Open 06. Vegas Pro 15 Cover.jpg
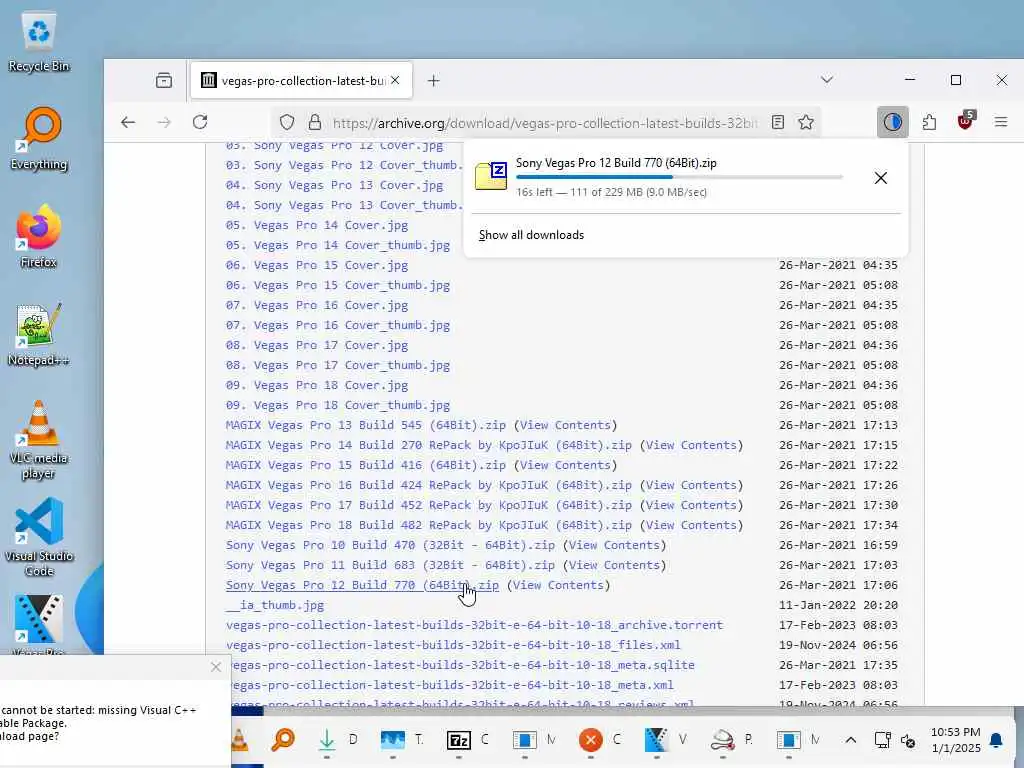Screen dimensions: 1024x768 click(x=317, y=265)
